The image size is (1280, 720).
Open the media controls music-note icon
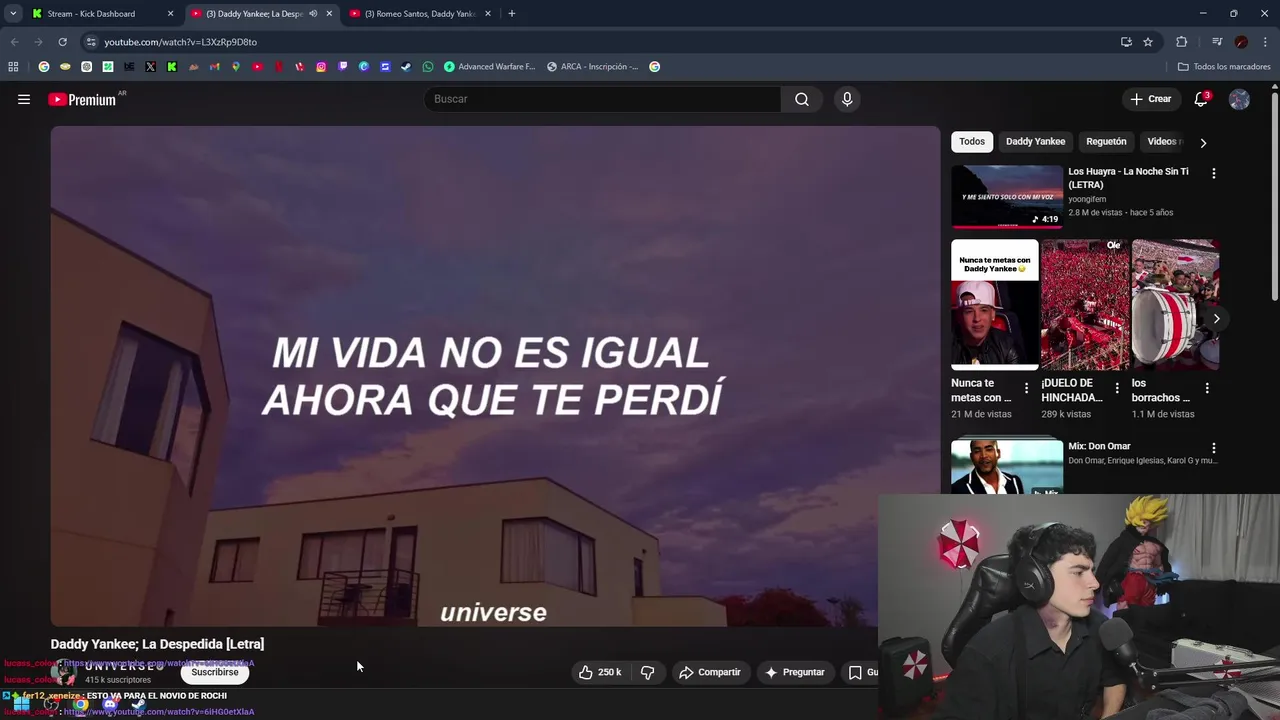coord(1217,42)
